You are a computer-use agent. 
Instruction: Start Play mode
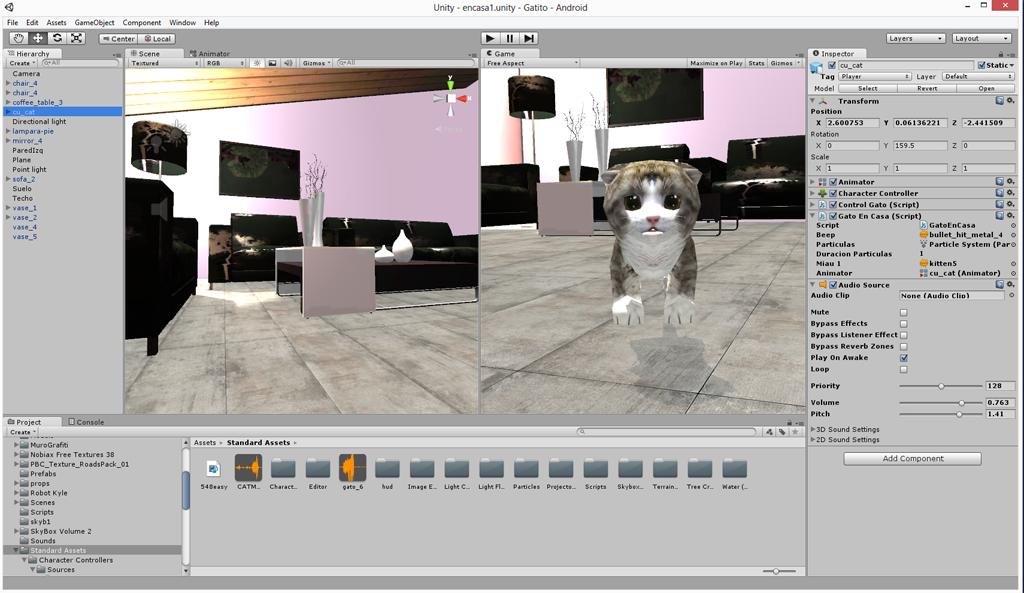[490, 39]
